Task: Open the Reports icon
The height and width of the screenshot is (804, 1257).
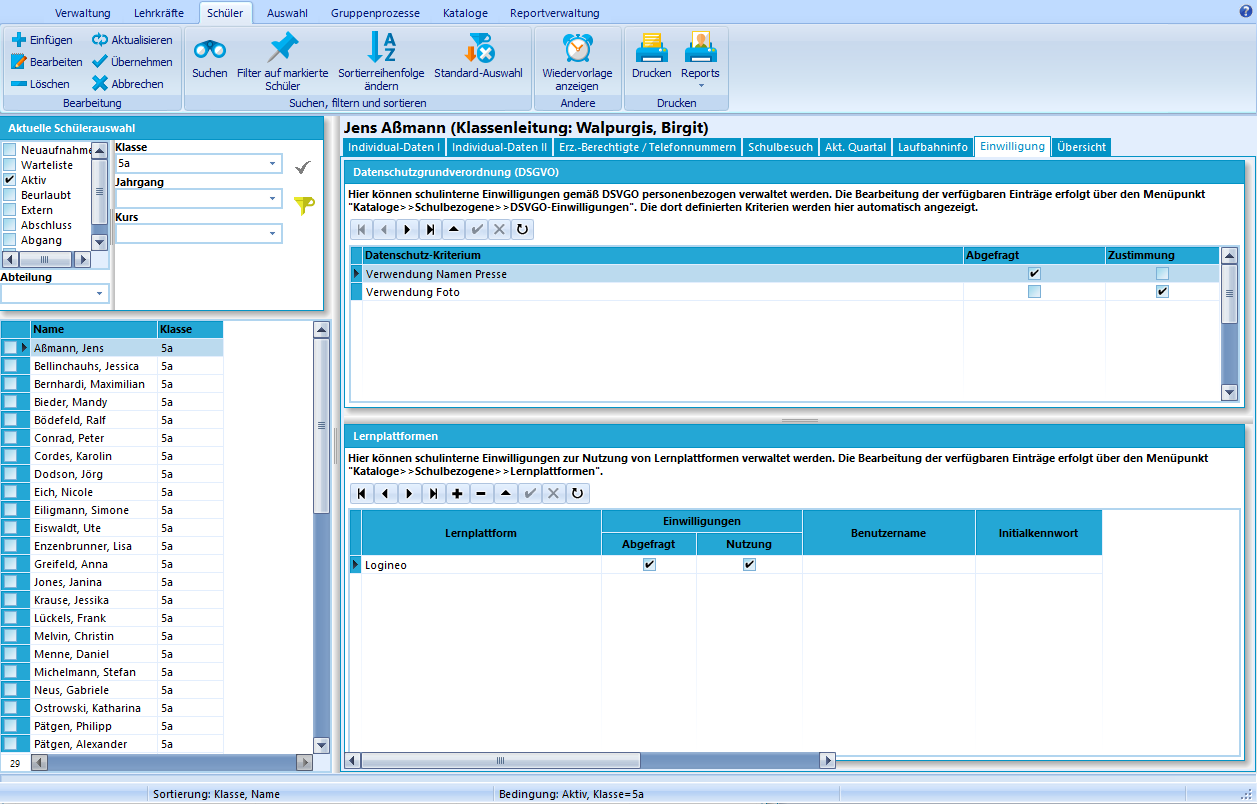Action: click(700, 47)
